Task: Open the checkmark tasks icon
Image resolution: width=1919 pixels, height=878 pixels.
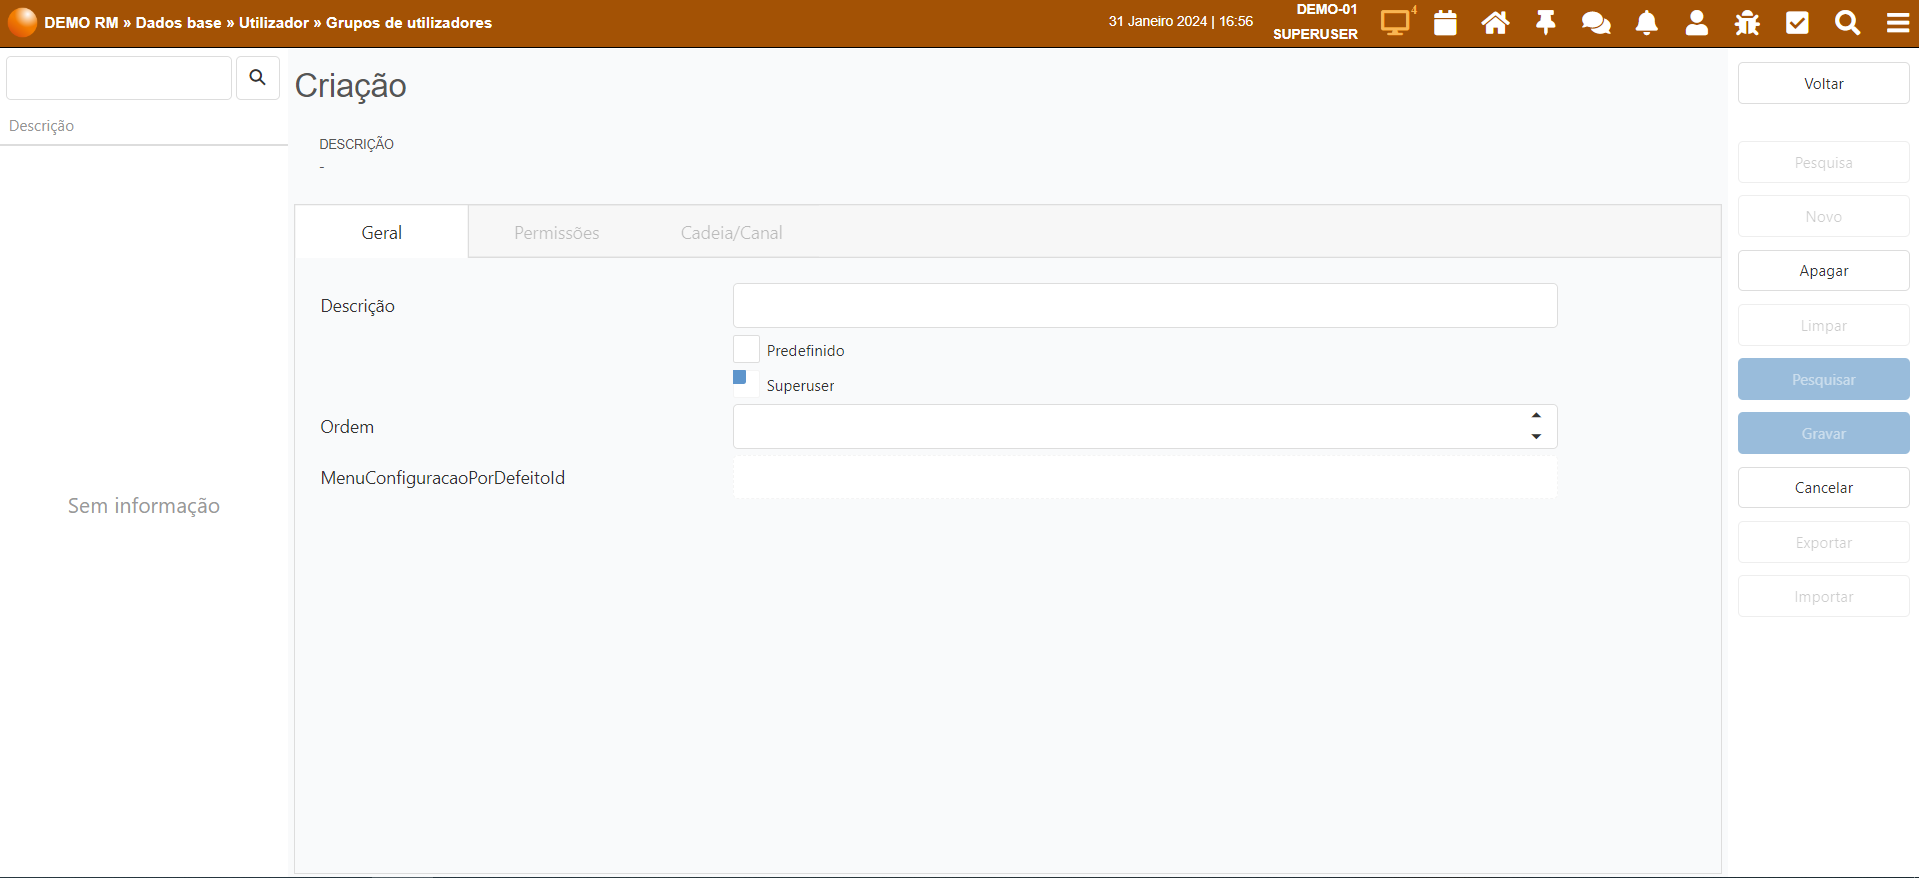Action: click(1797, 22)
